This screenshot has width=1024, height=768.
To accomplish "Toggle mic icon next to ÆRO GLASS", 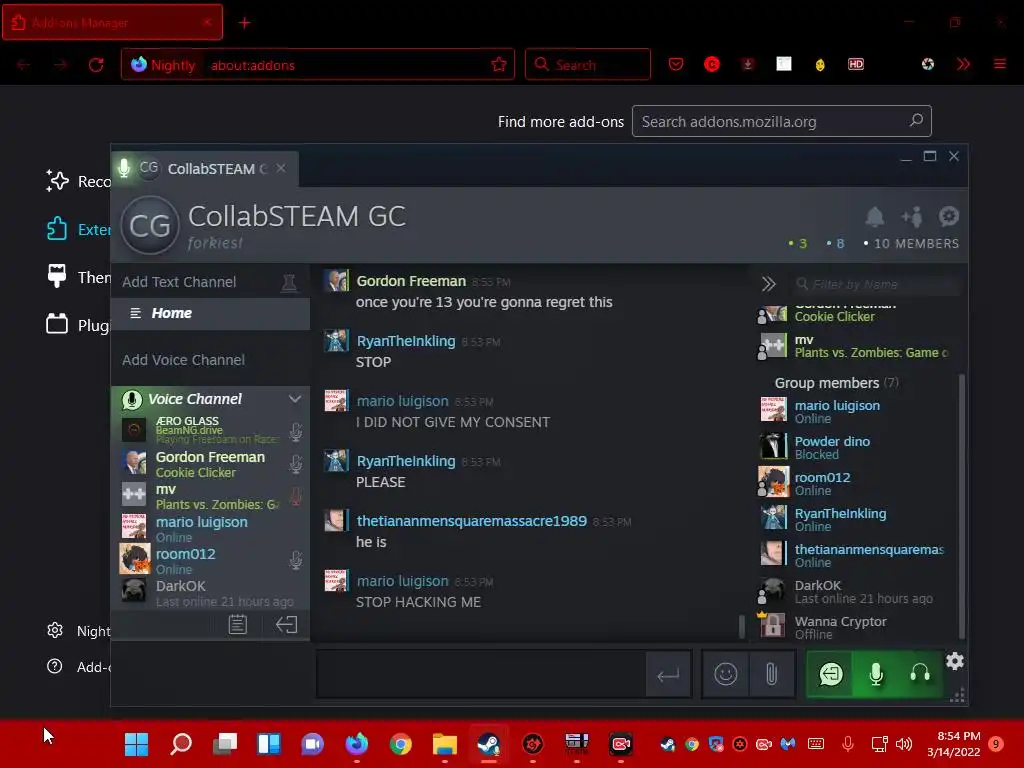I will (296, 432).
